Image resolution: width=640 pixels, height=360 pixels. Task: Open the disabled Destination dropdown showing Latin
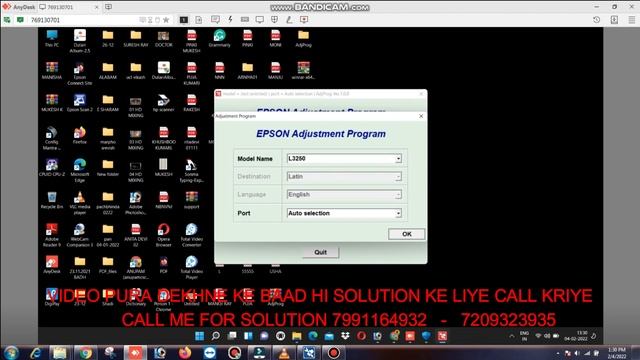(x=344, y=176)
